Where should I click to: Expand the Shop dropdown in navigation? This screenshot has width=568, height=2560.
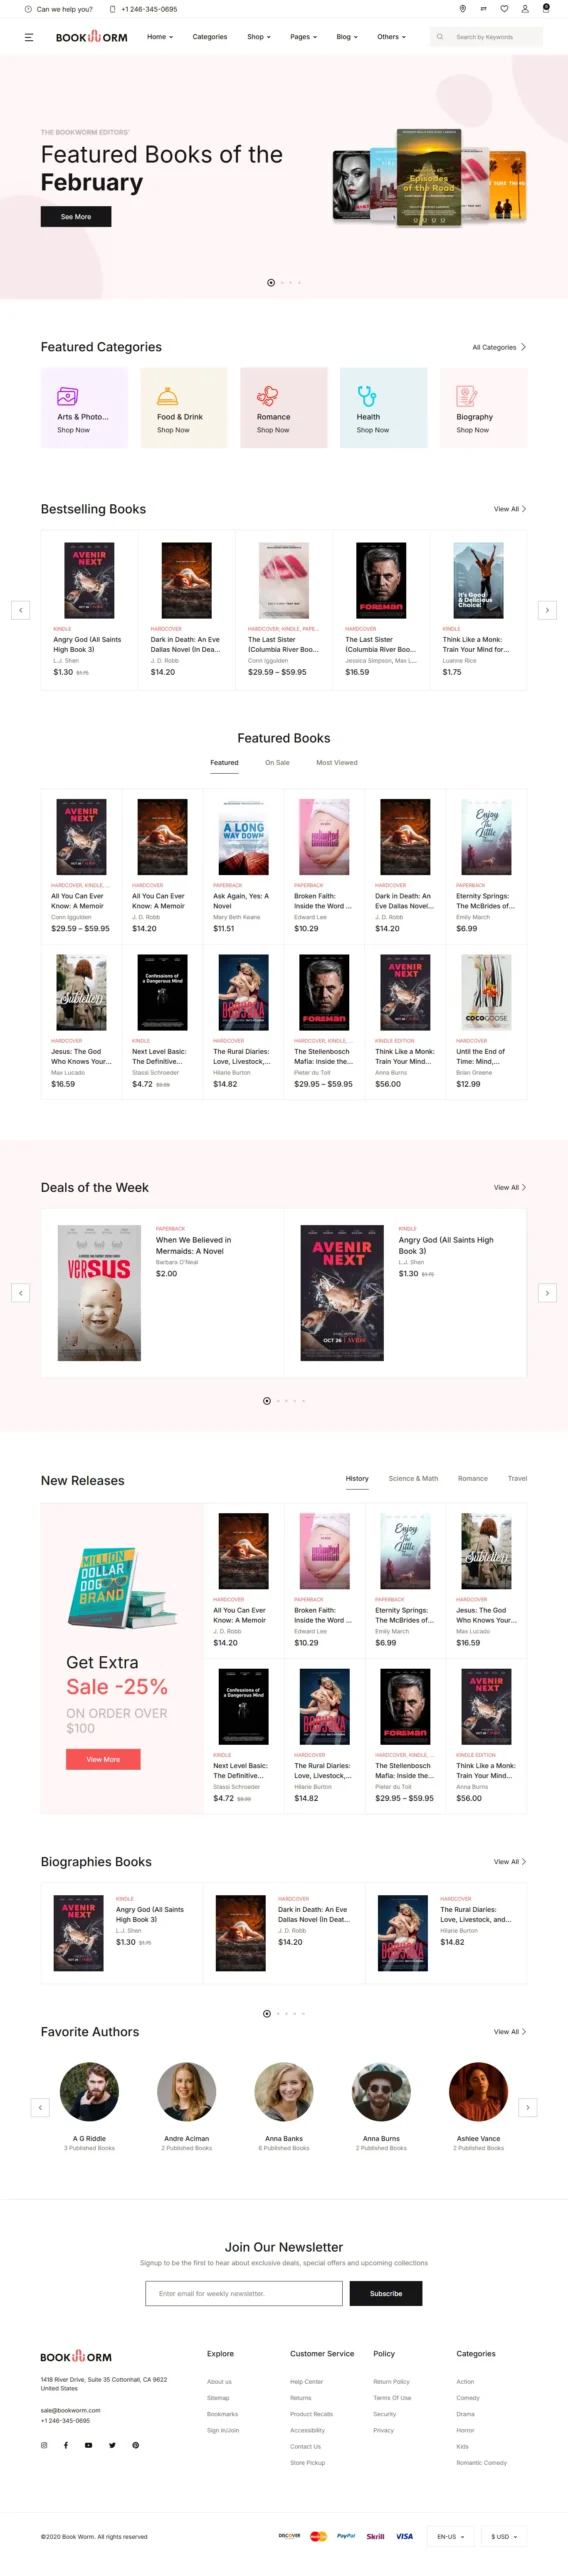pos(259,37)
